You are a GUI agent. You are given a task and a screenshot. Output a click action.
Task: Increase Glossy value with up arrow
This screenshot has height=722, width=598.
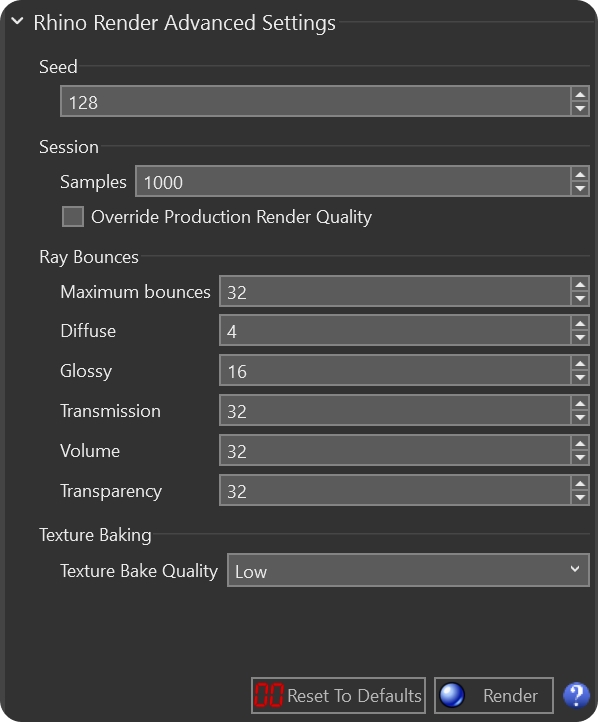[580, 364]
